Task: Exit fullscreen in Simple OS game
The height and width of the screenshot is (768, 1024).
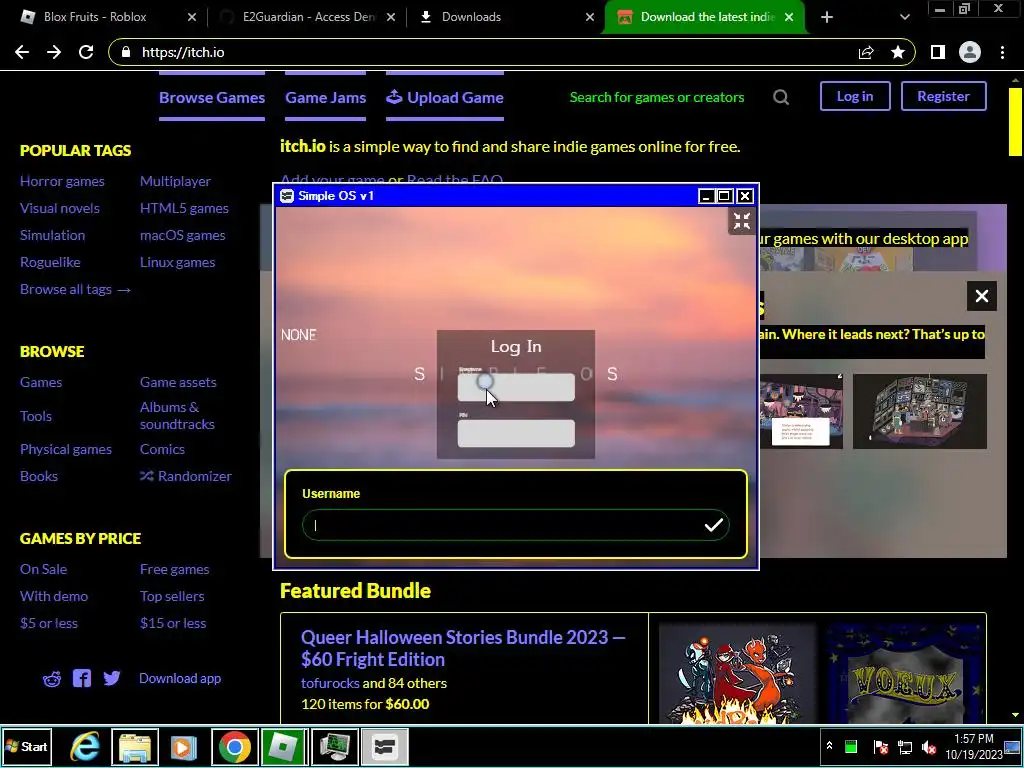Action: [742, 221]
